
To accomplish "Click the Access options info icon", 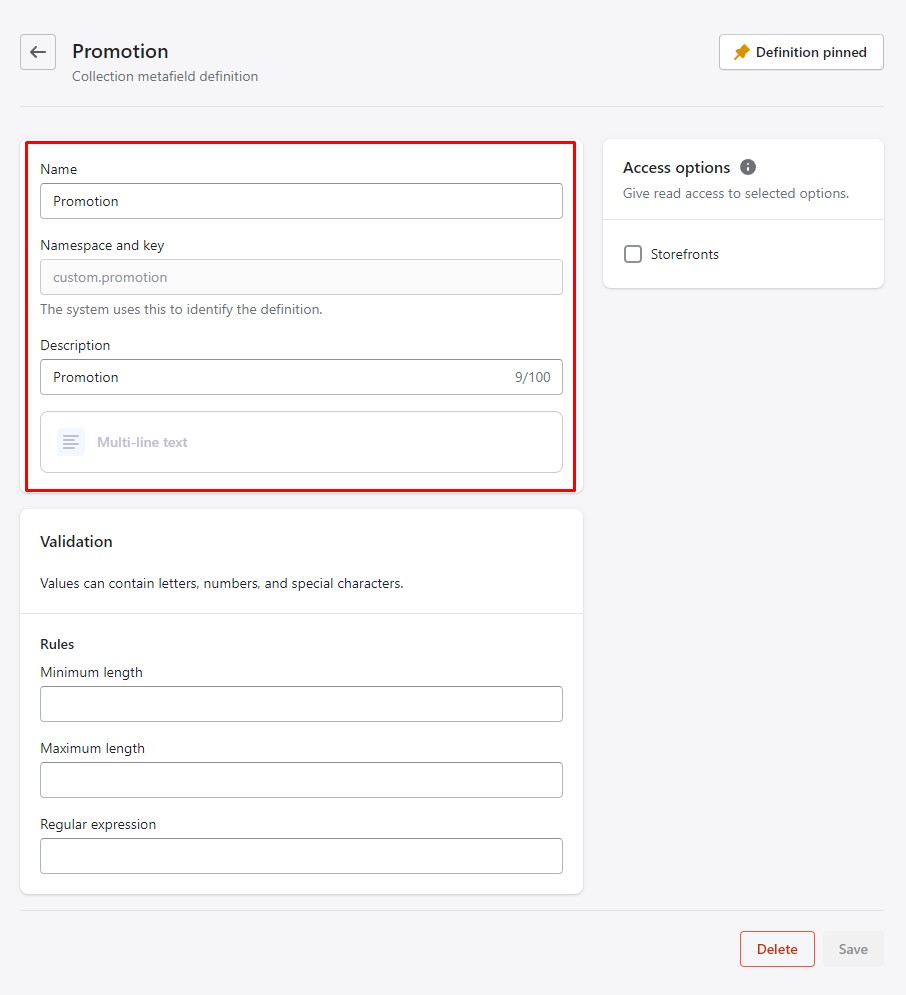I will [x=748, y=167].
